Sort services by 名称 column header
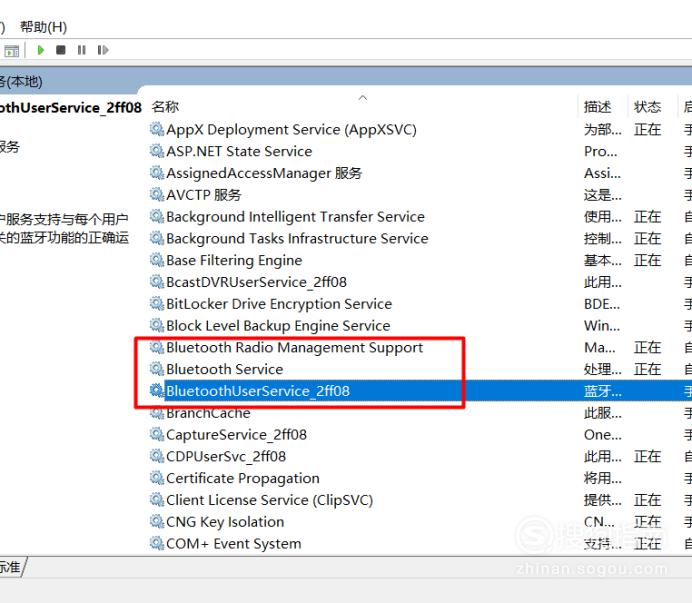Viewport: 692px width, 603px height. click(165, 107)
